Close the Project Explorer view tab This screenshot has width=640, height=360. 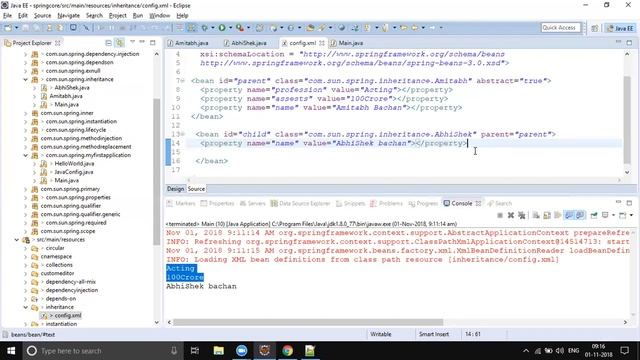(x=58, y=42)
